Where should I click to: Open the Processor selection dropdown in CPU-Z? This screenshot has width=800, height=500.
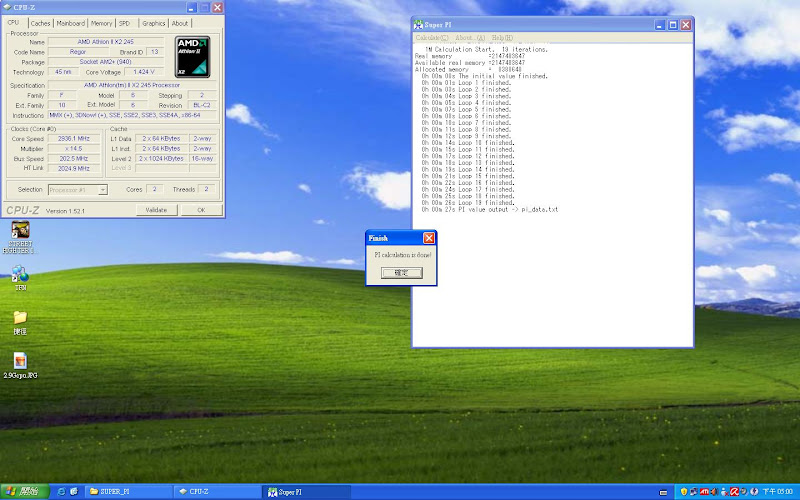[x=103, y=190]
